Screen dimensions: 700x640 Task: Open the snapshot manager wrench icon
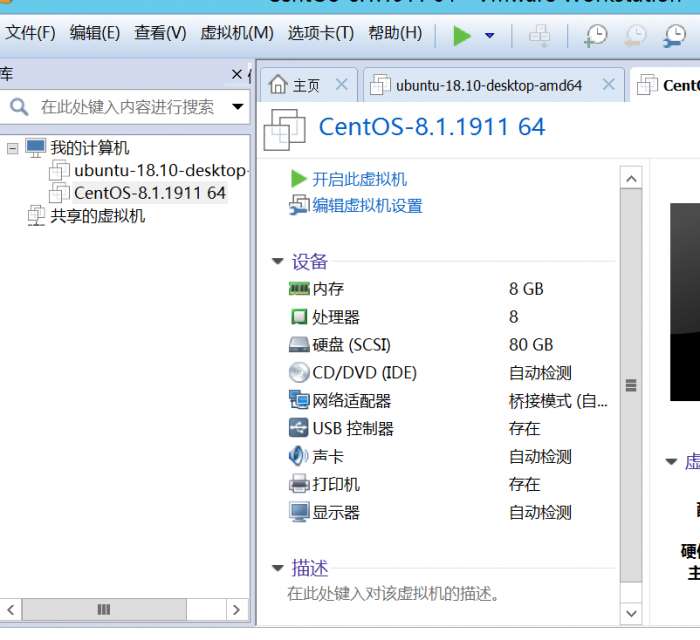(674, 35)
